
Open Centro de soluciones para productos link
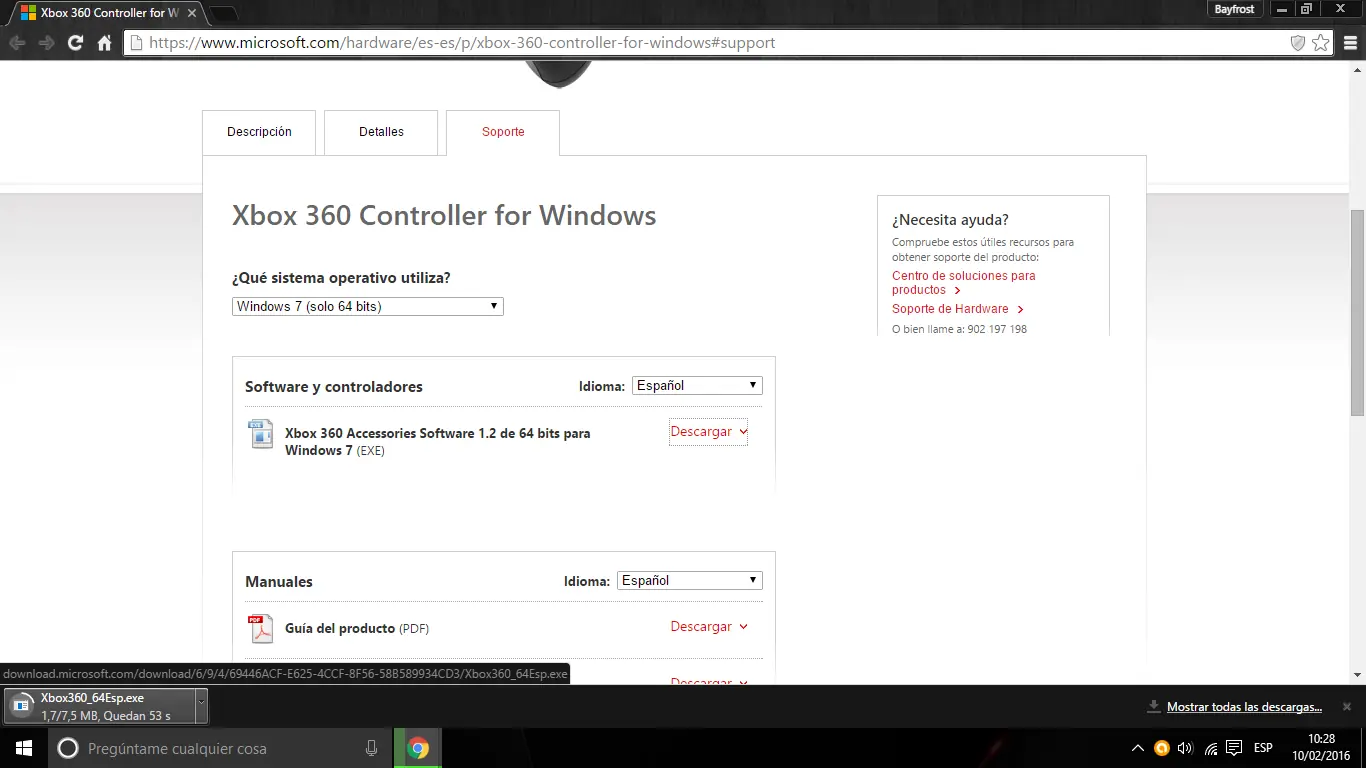point(964,283)
